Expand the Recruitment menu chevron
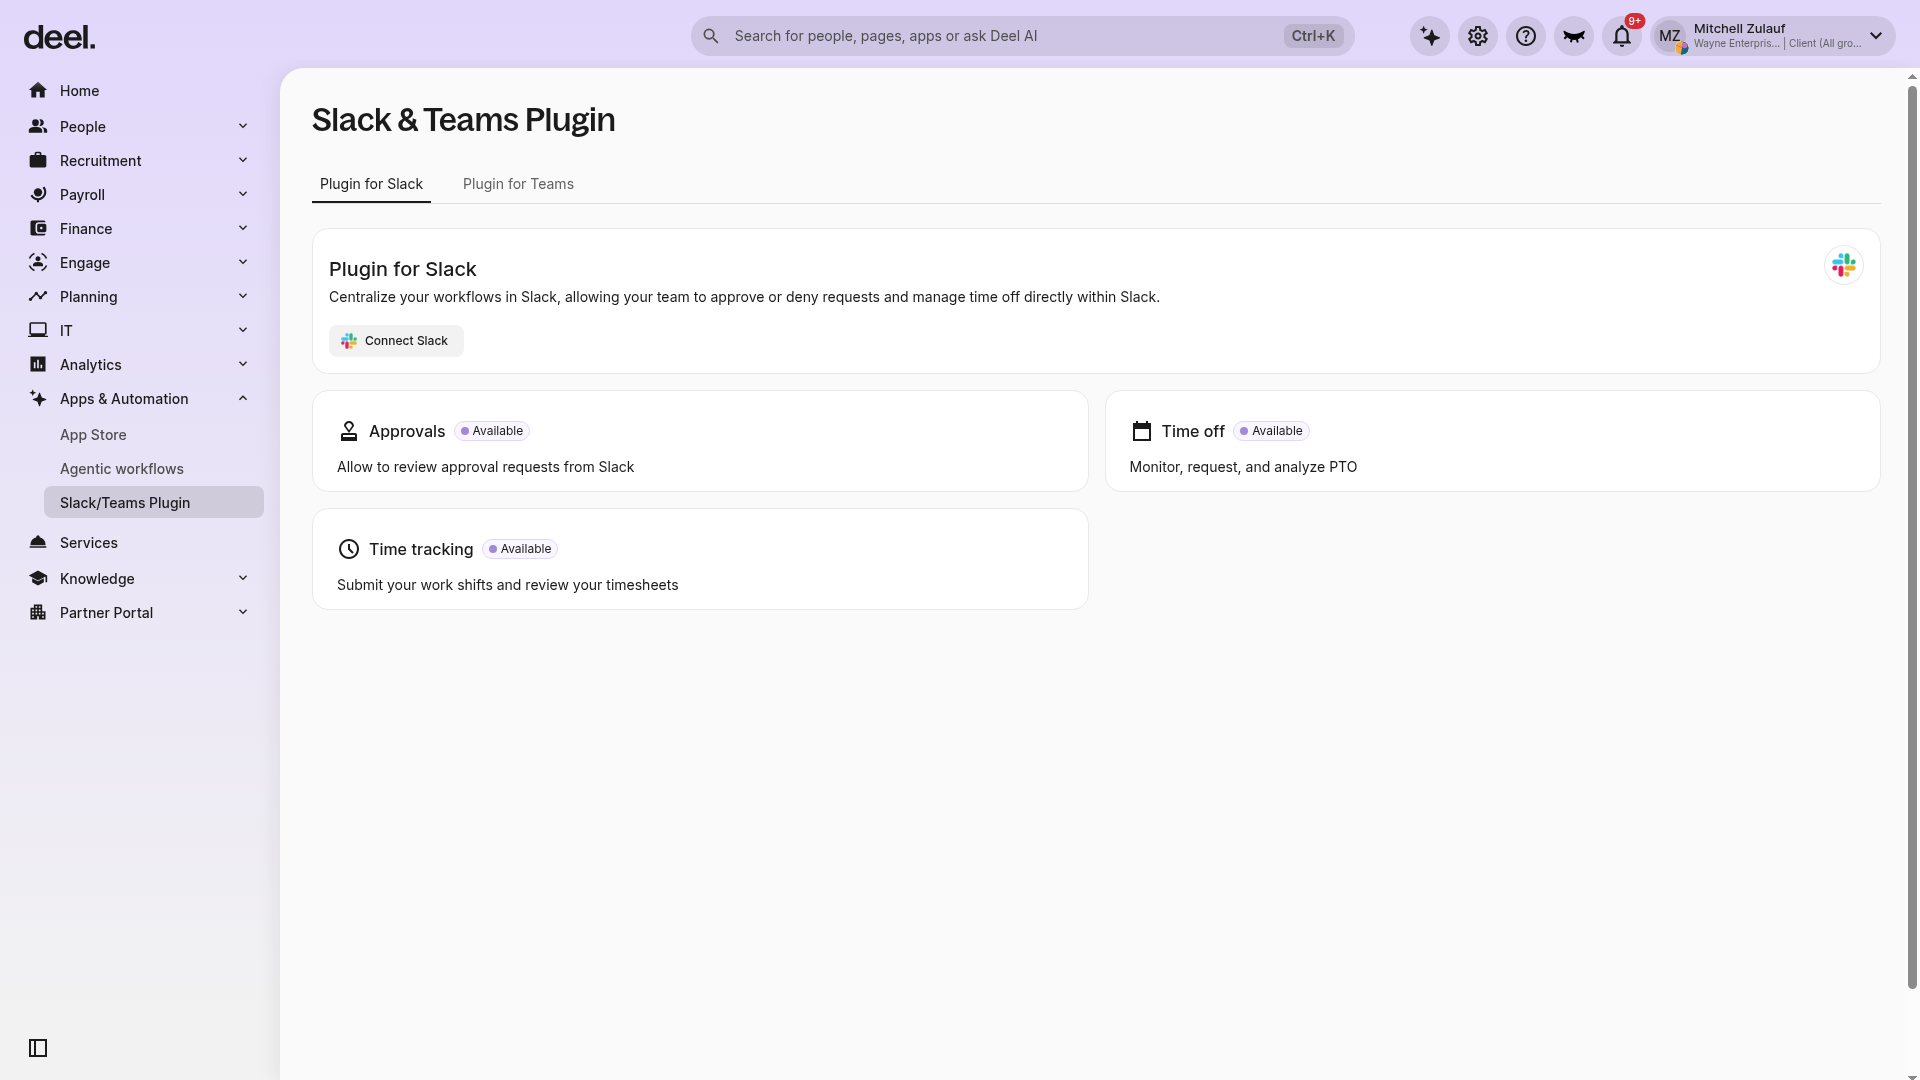Image resolution: width=1920 pixels, height=1080 pixels. click(x=243, y=160)
